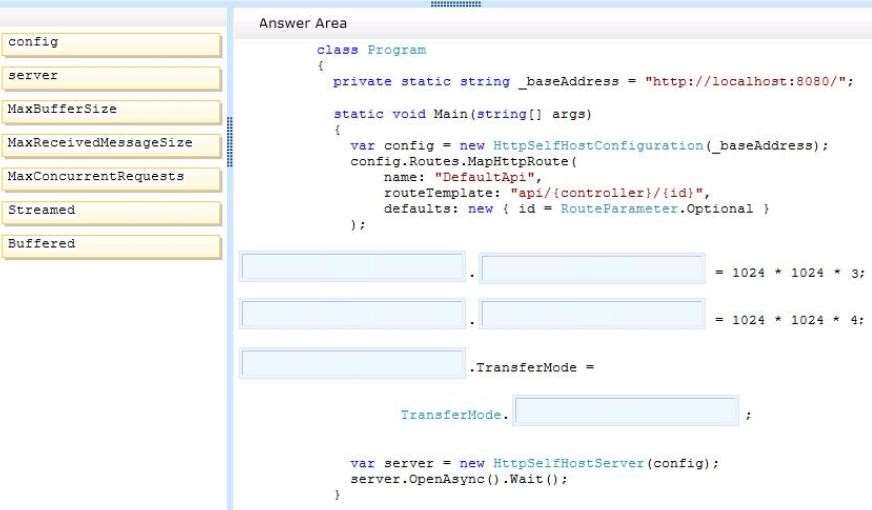
Task: Click the 'name: "DefaultApi"' line
Action: pyautogui.click(x=463, y=177)
